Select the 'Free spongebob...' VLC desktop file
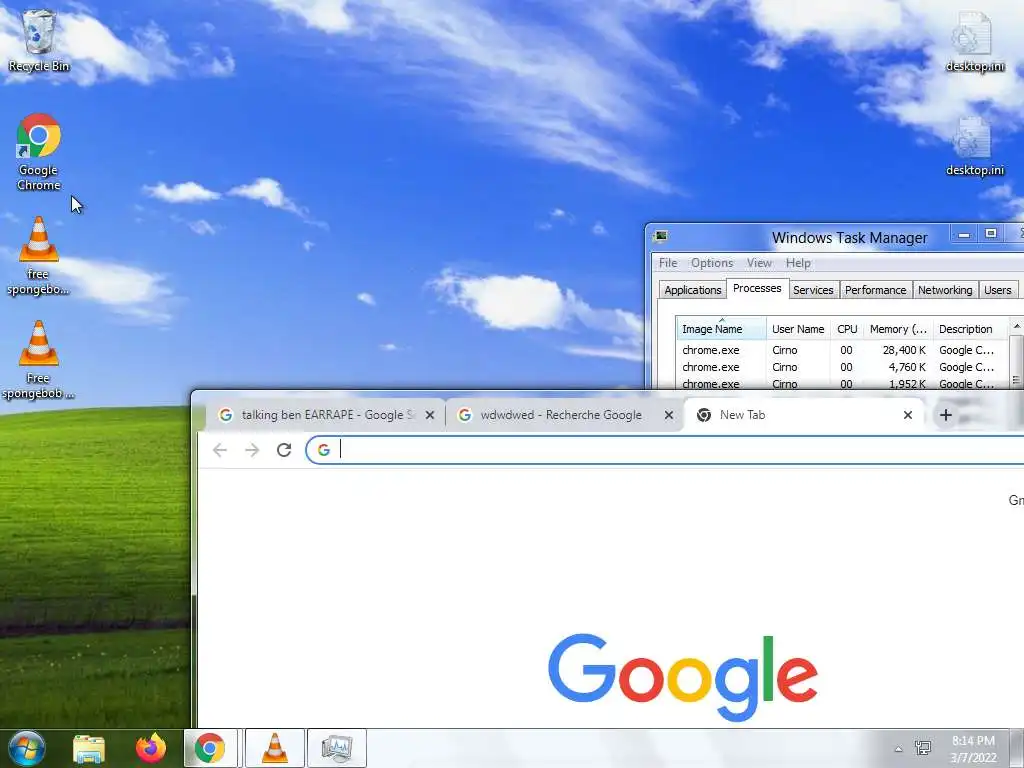1024x768 pixels. (x=39, y=360)
